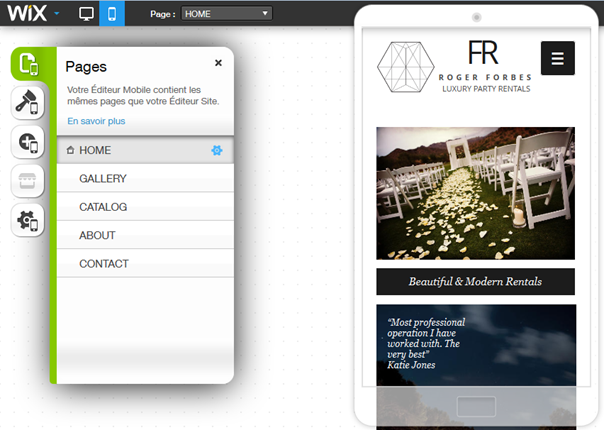Open the Wix logo dropdown arrow
The width and height of the screenshot is (604, 430).
click(x=57, y=13)
